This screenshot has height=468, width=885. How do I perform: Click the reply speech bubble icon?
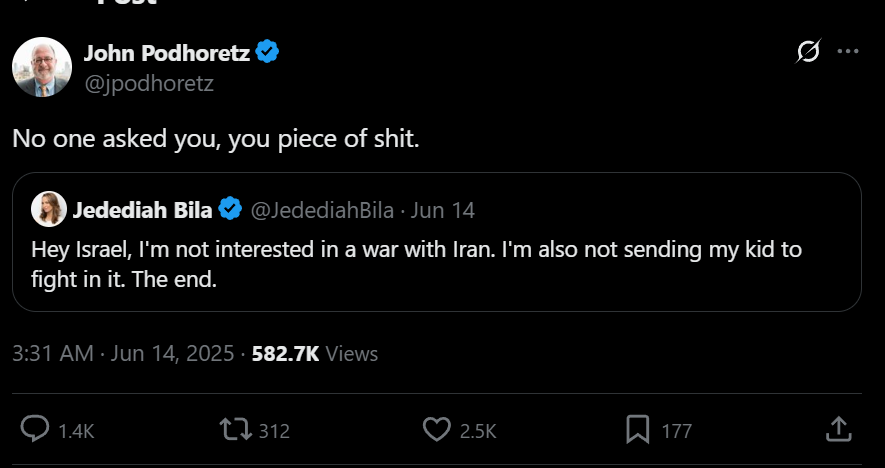click(35, 430)
